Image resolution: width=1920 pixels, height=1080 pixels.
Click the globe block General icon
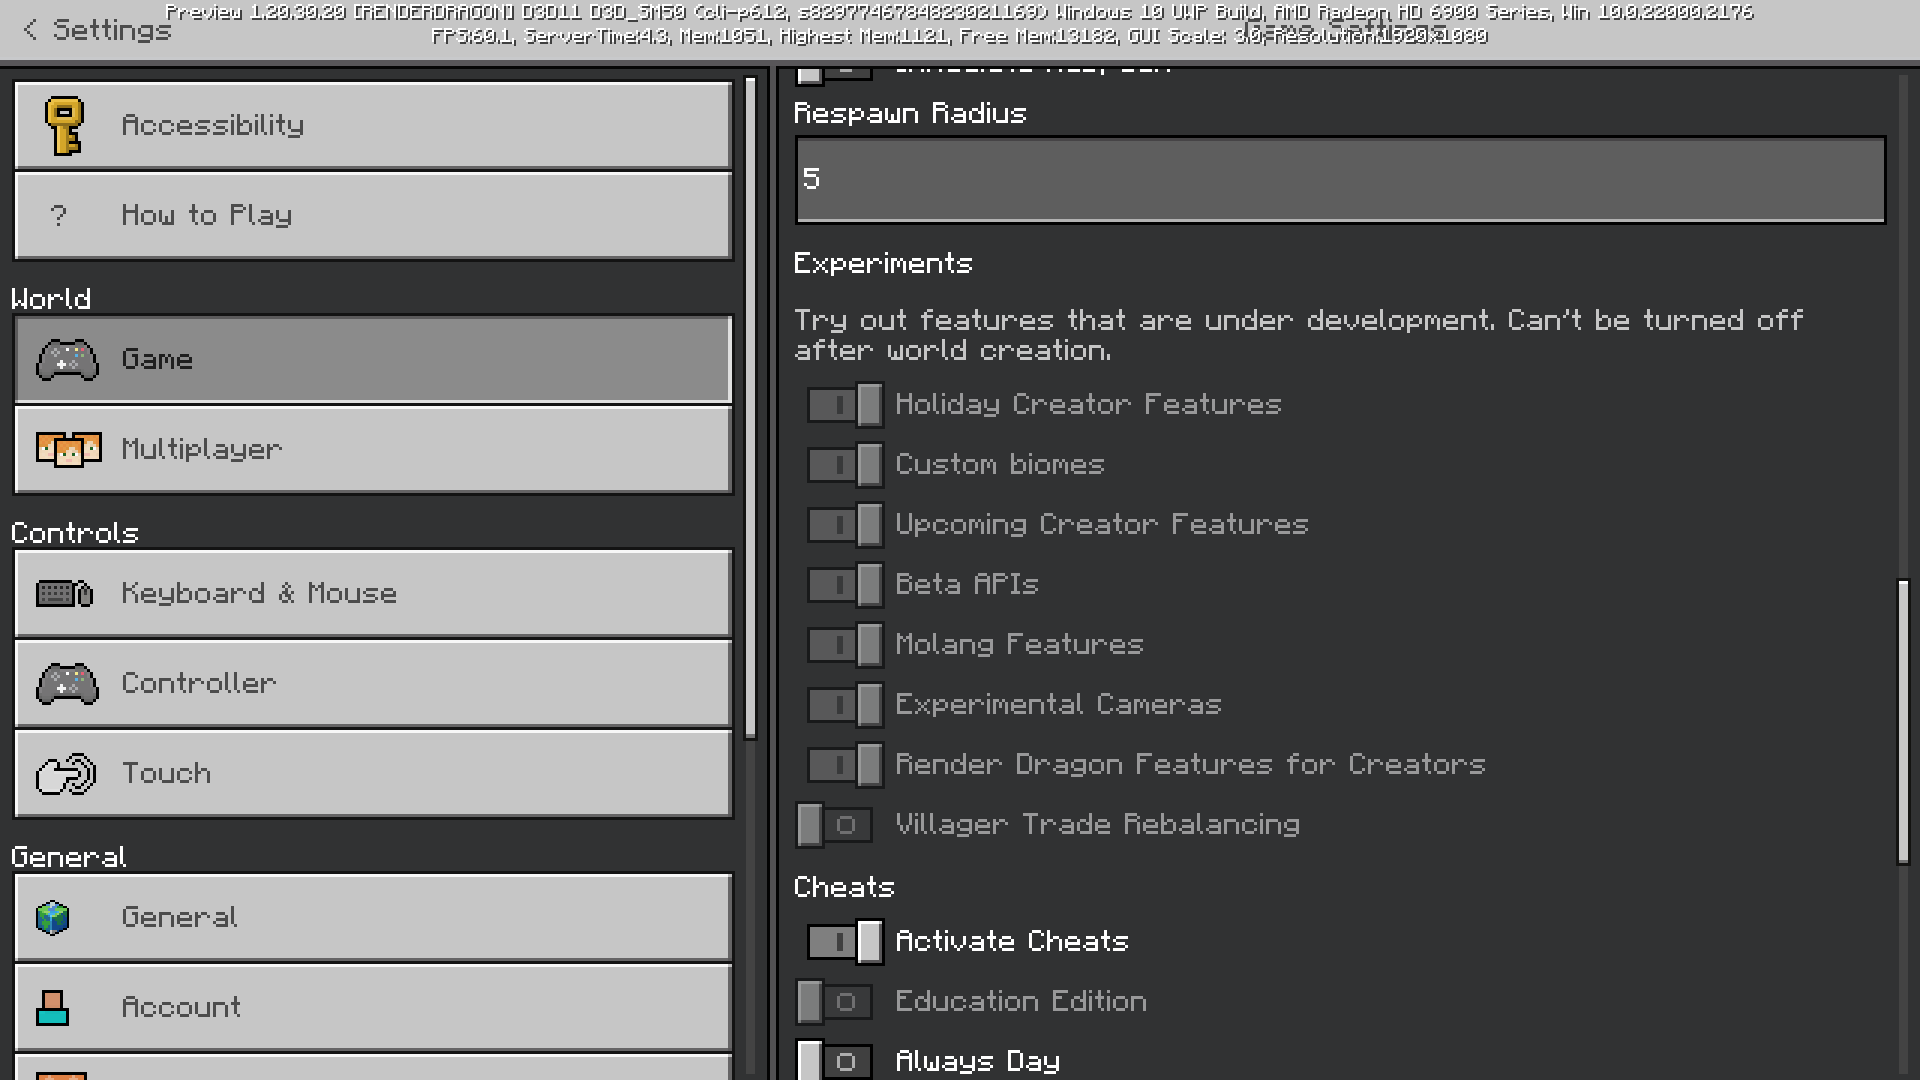tap(53, 917)
